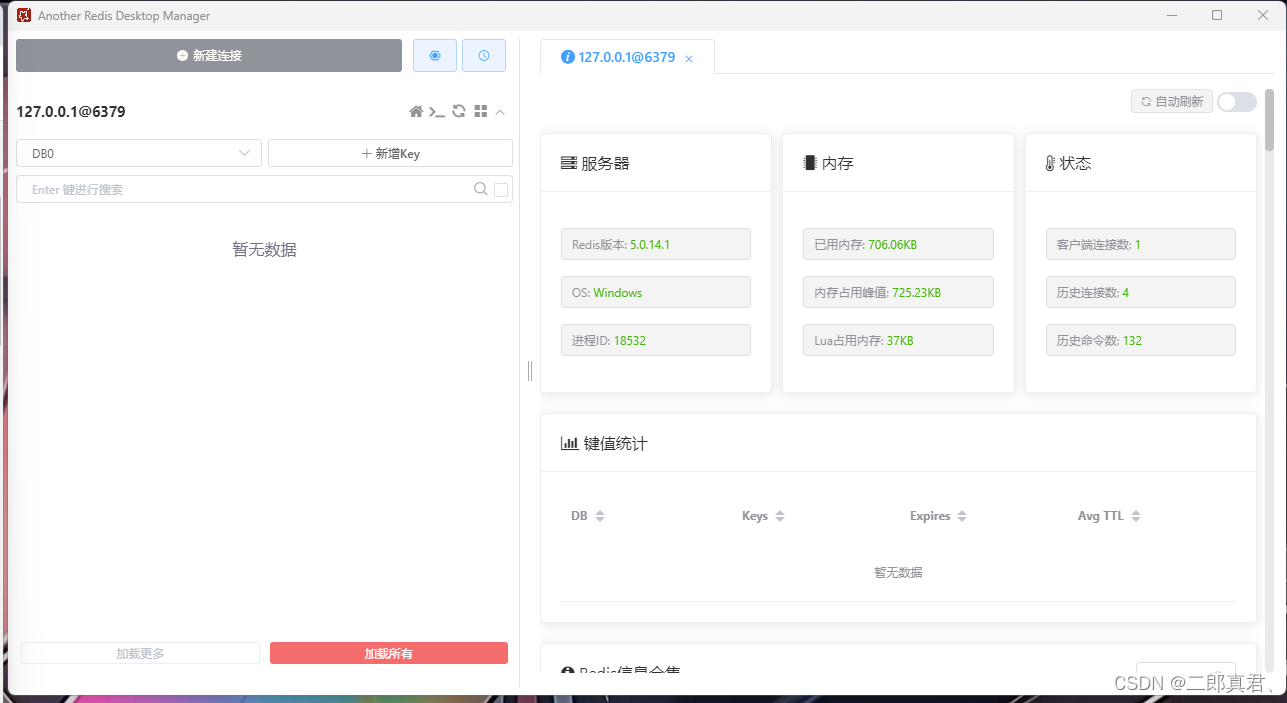Click the 键值统计 key statistics header
Screen dimensions: 1287x703
pyautogui.click(x=898, y=443)
